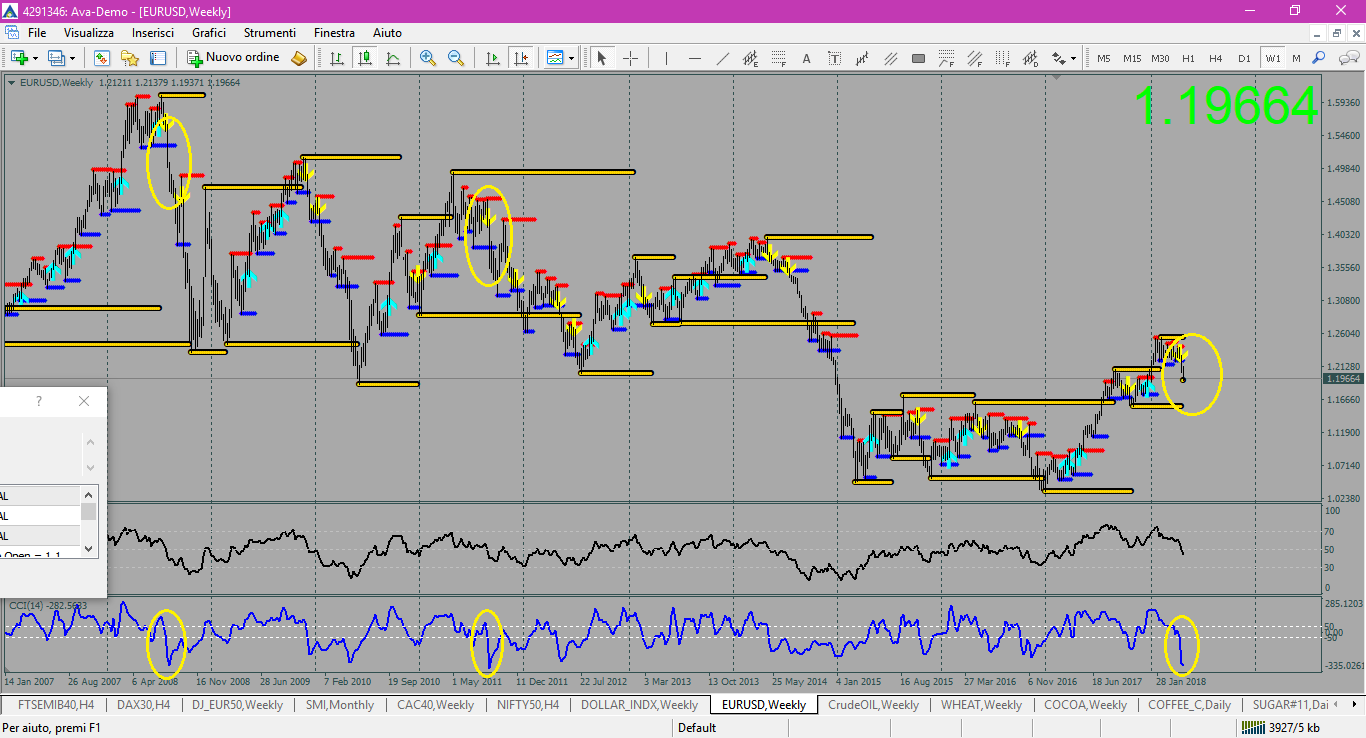Set timeframe to H1

pos(1188,58)
